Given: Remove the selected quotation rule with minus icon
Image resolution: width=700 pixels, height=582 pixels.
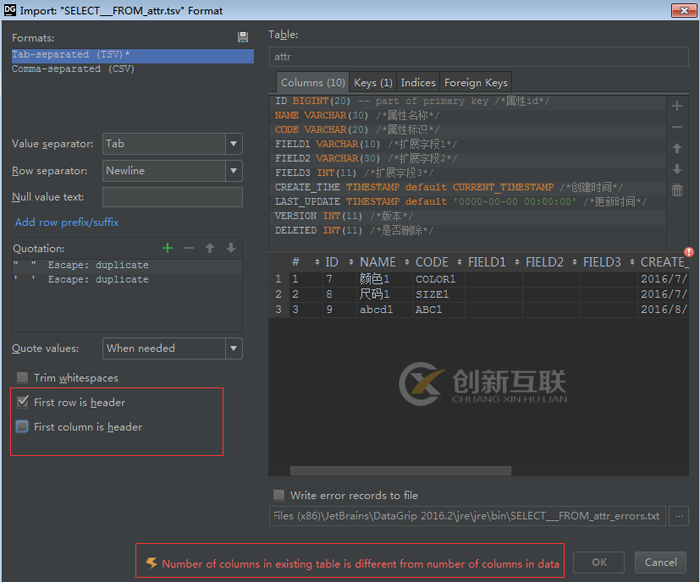Looking at the screenshot, I should [x=188, y=248].
